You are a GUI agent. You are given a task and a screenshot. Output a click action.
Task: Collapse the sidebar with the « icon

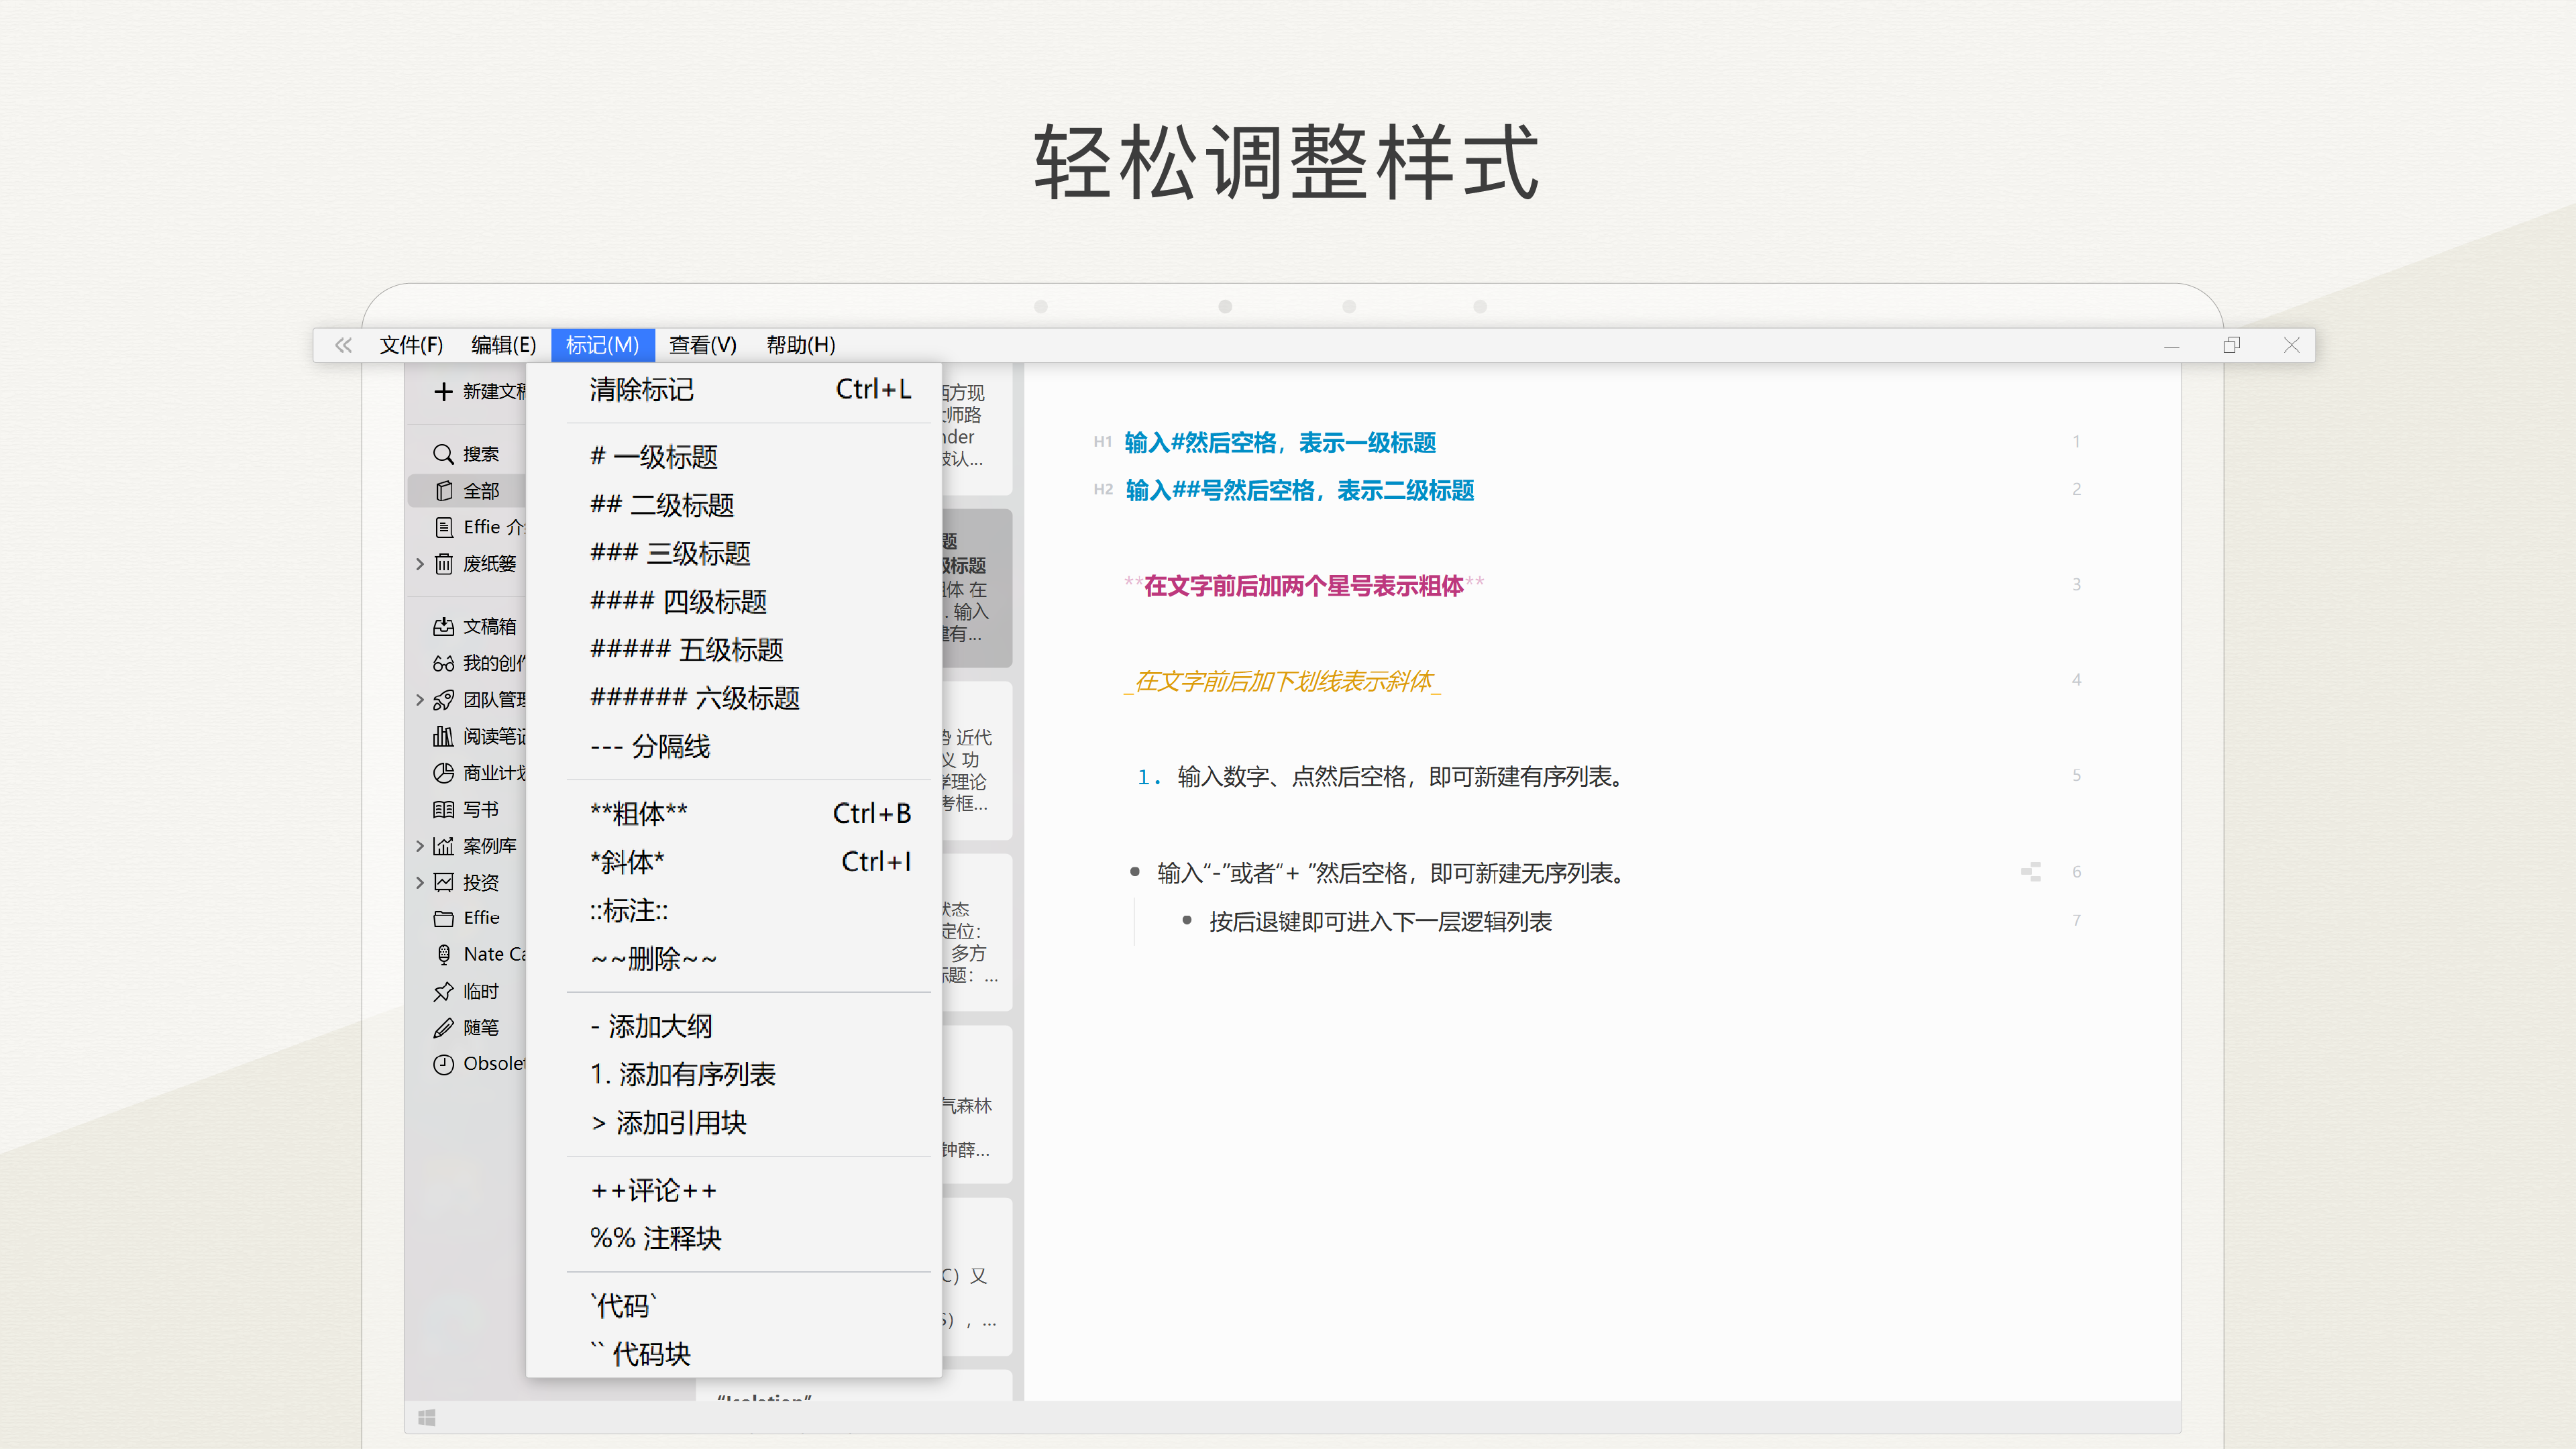pyautogui.click(x=343, y=345)
